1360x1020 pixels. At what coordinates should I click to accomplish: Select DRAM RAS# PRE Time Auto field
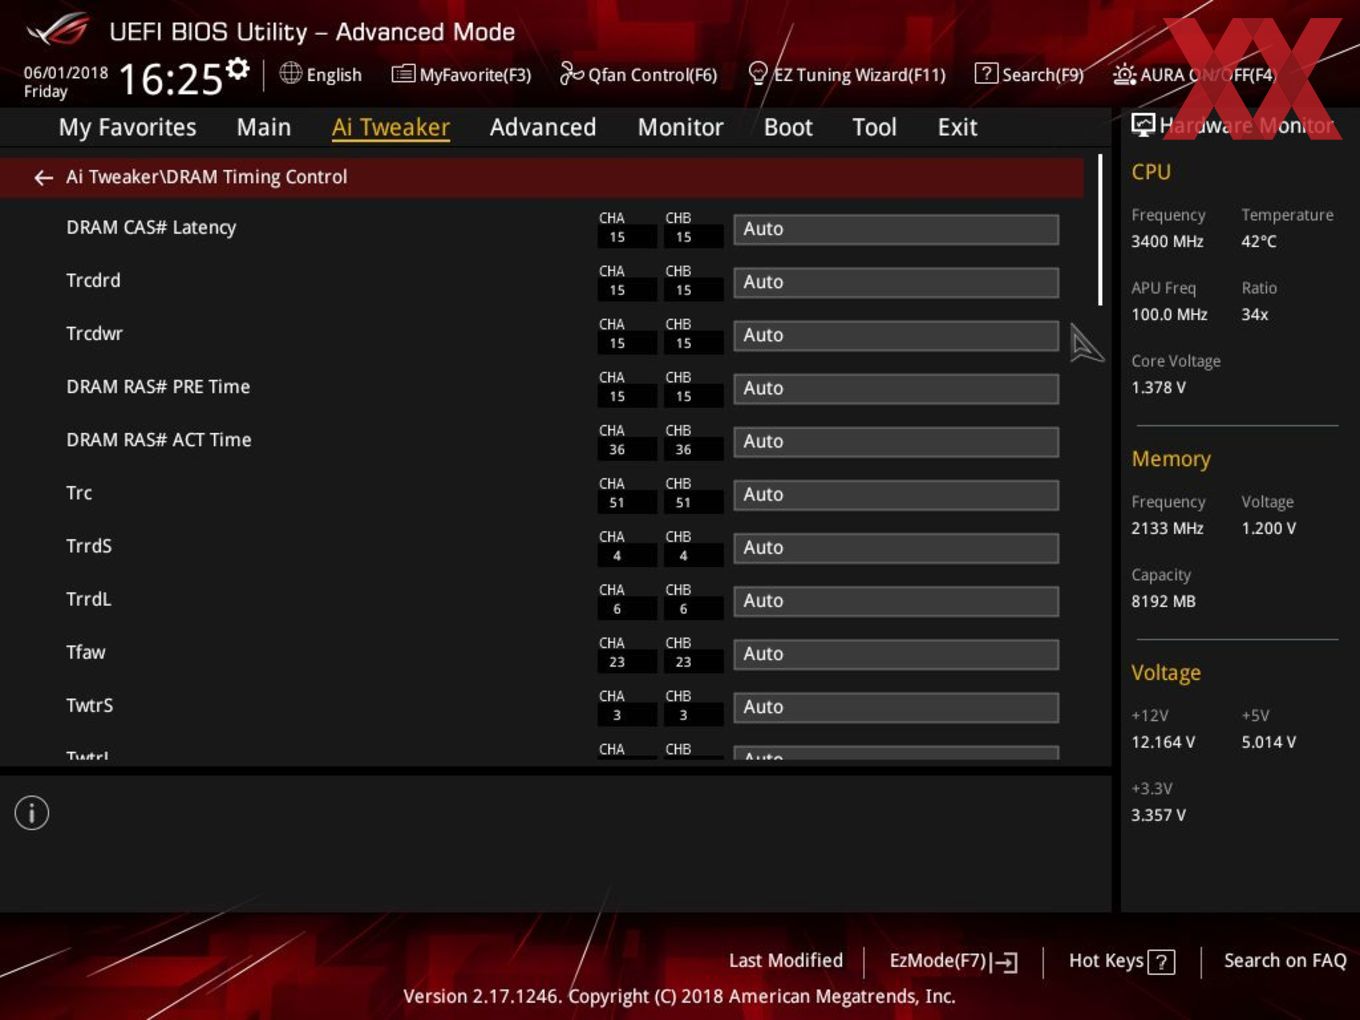896,388
